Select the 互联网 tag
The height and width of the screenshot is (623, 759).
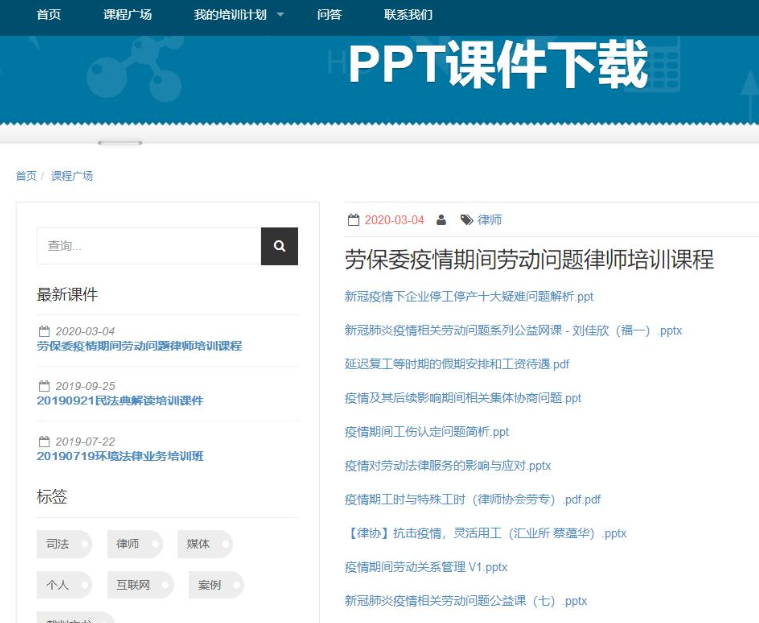pos(132,585)
